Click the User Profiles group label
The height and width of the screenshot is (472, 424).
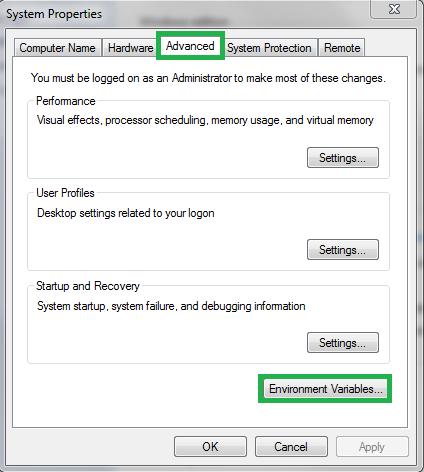65,193
